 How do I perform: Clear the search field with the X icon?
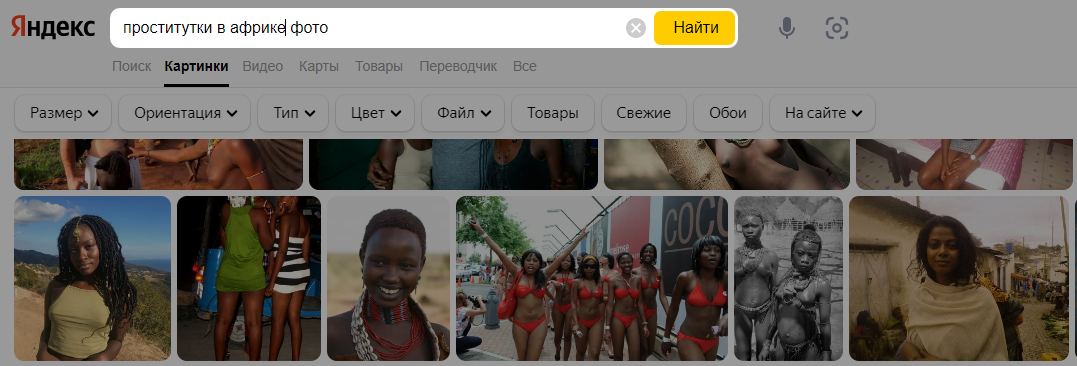coord(636,28)
